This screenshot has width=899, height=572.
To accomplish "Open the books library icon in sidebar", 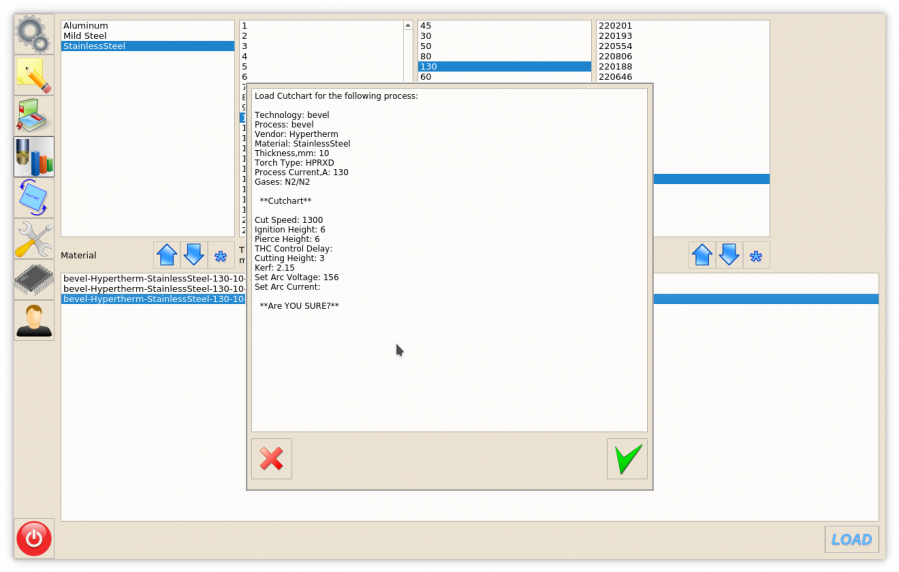I will [x=33, y=116].
